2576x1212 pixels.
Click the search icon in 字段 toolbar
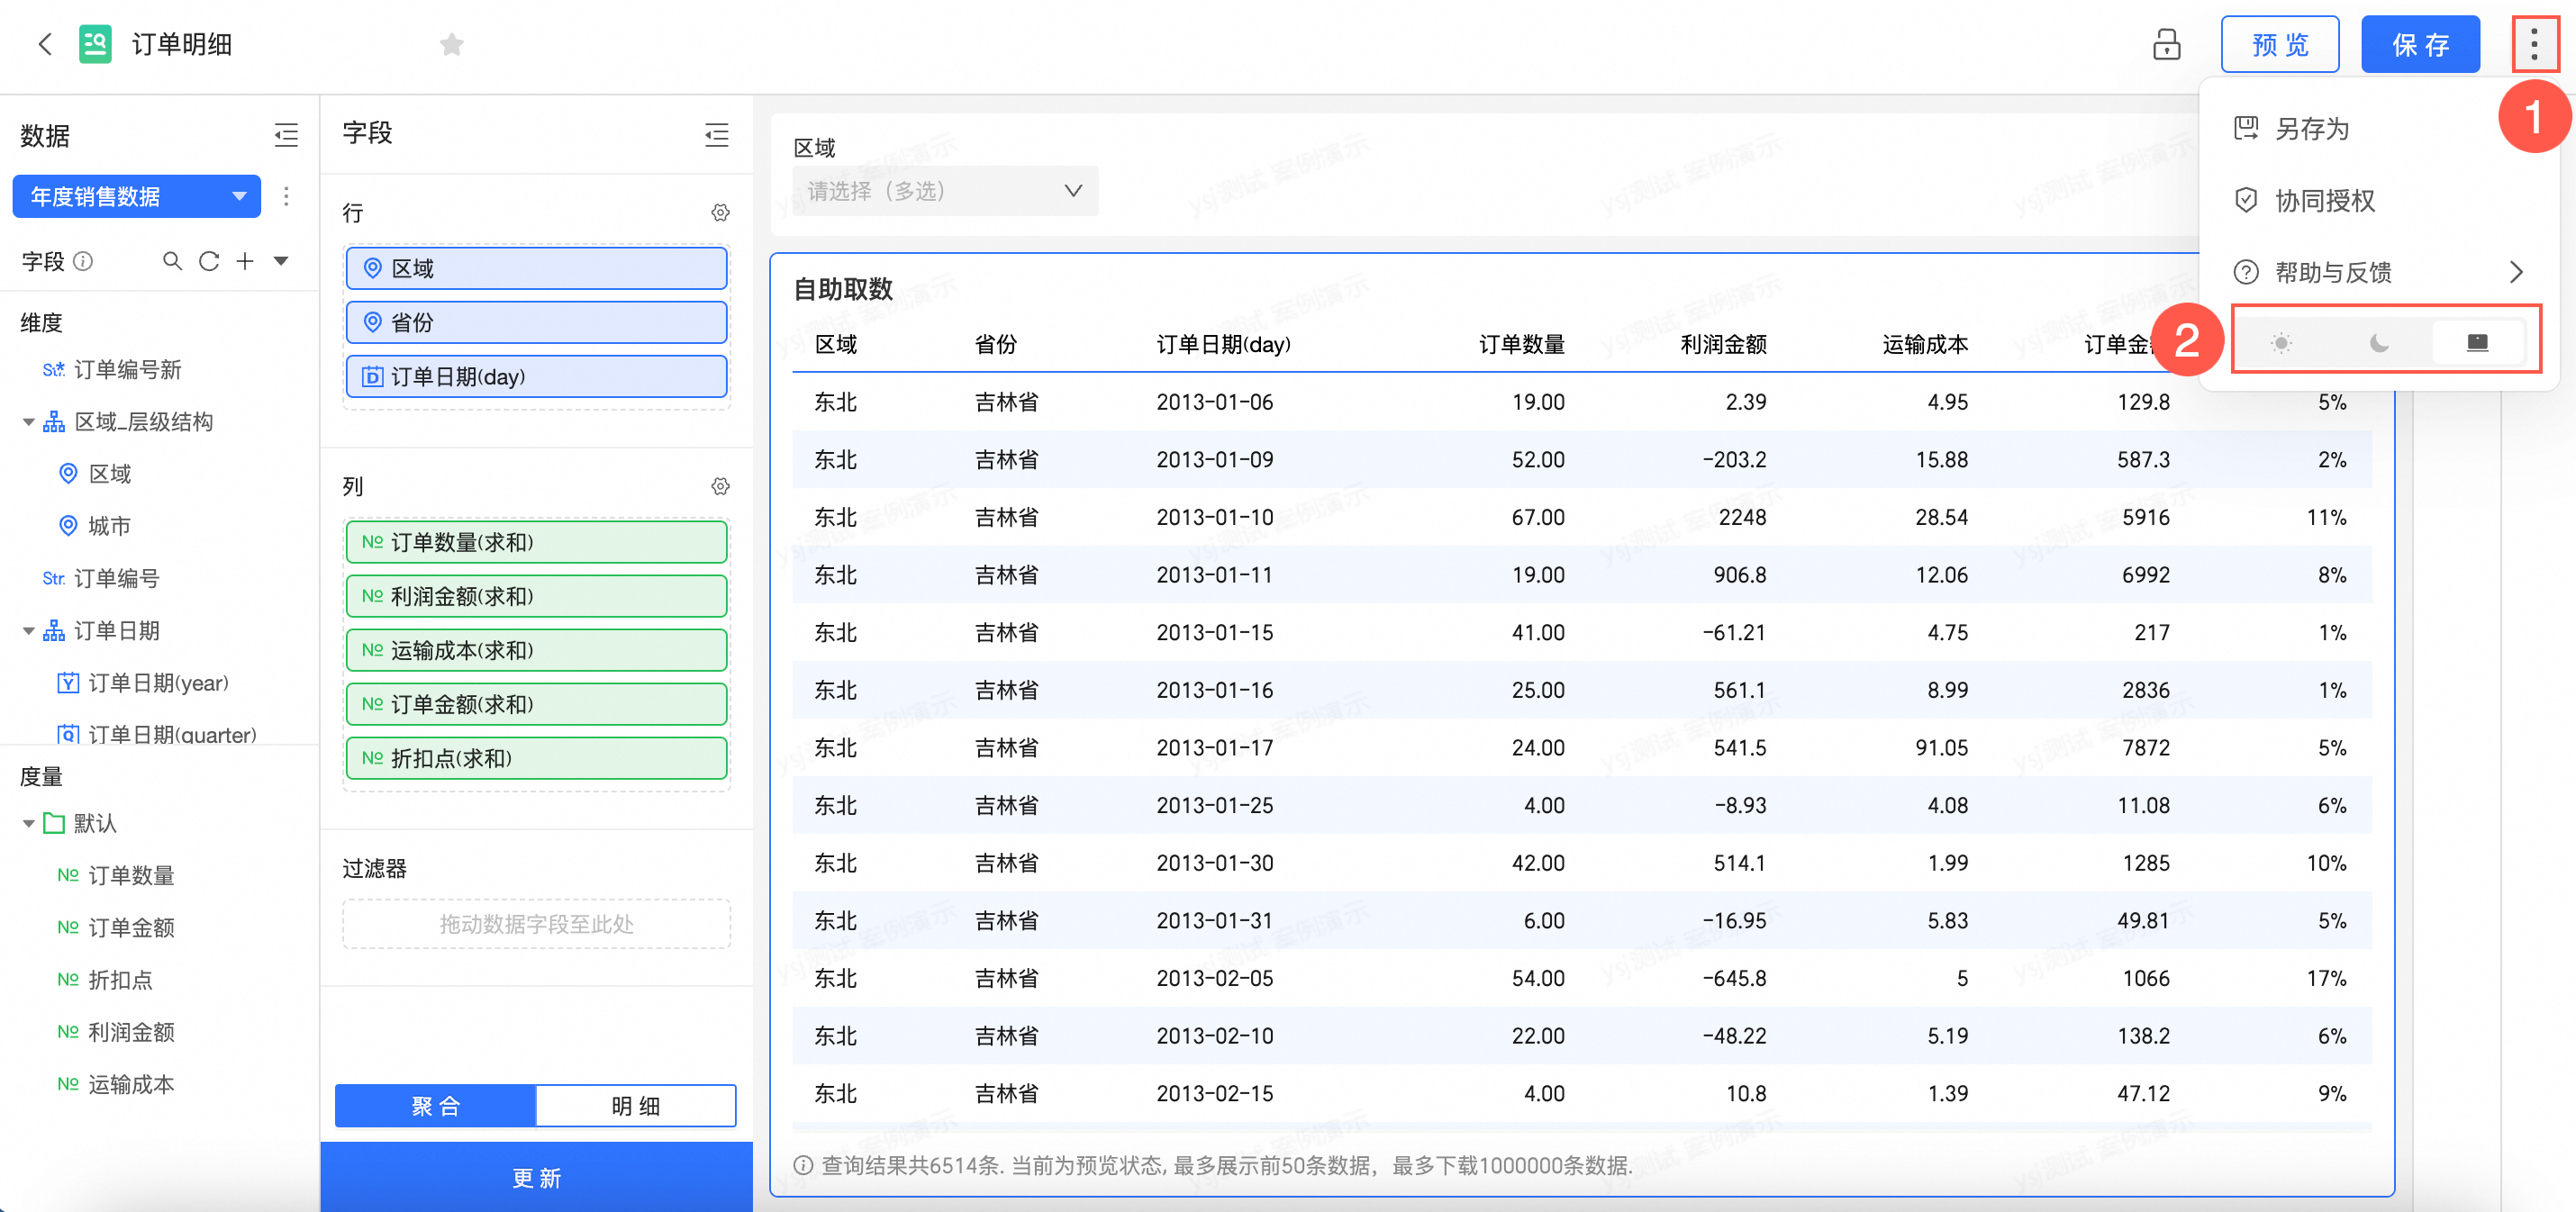[172, 261]
